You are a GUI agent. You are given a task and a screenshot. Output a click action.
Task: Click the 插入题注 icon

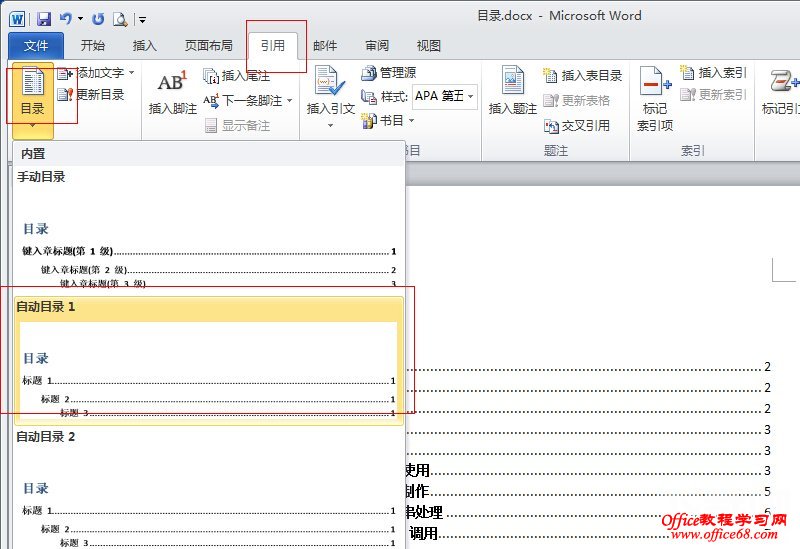coord(512,81)
